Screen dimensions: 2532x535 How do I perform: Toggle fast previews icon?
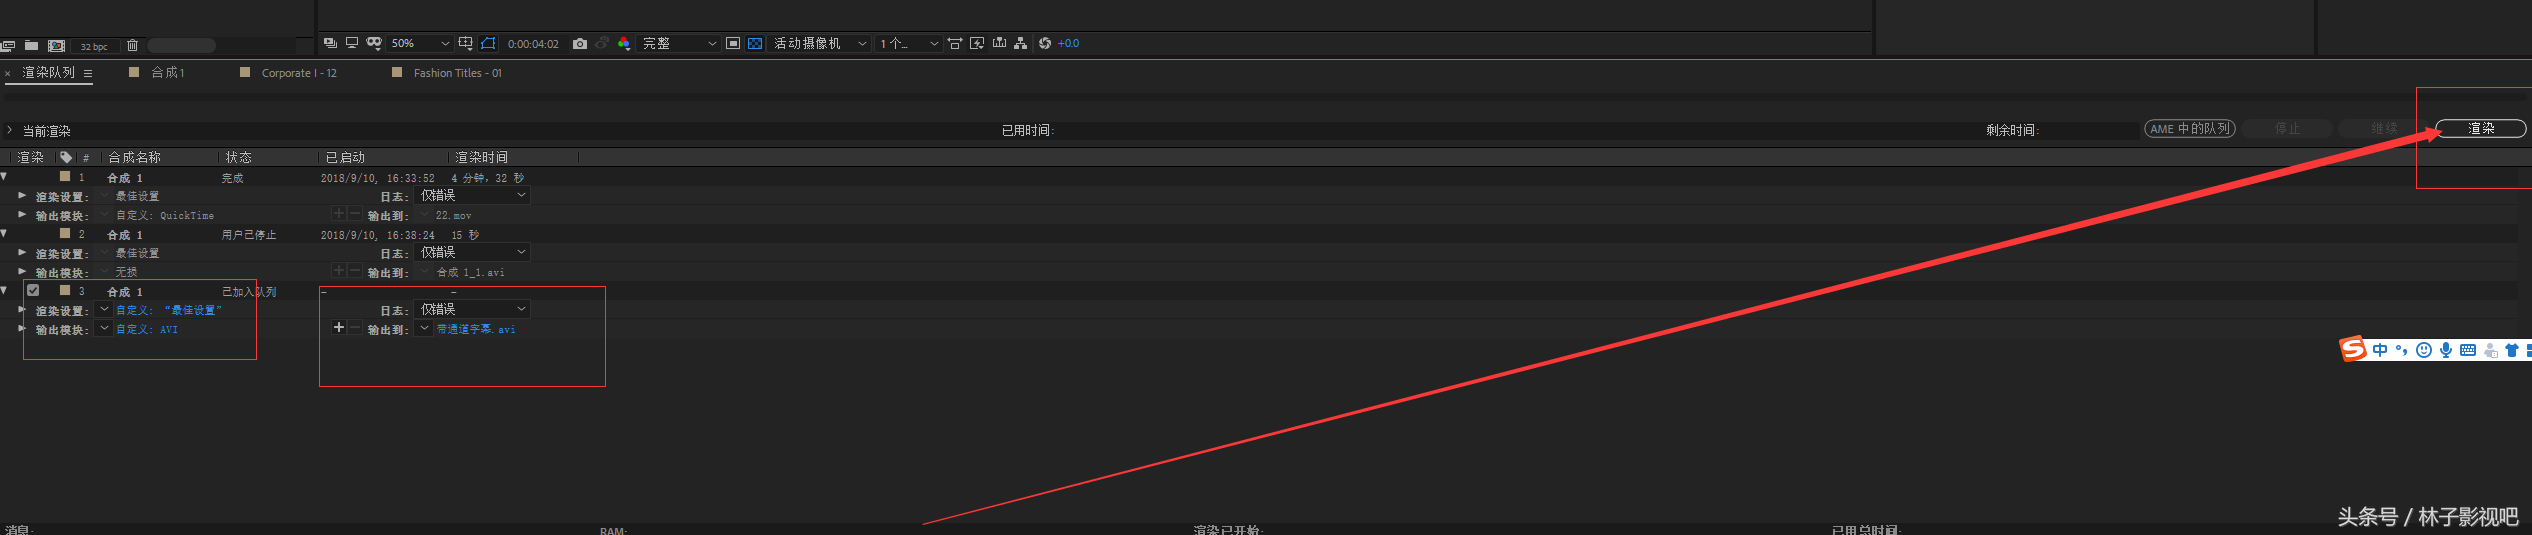point(977,43)
